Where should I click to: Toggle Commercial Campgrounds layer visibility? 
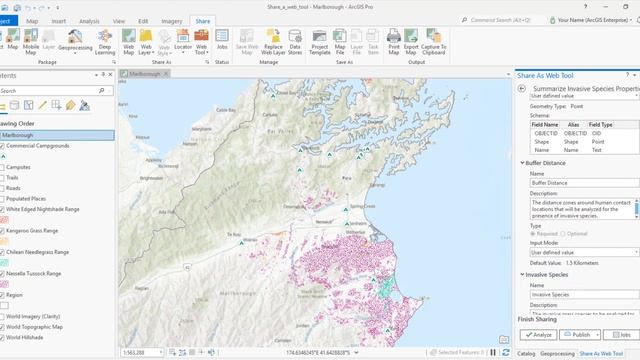click(x=2, y=146)
